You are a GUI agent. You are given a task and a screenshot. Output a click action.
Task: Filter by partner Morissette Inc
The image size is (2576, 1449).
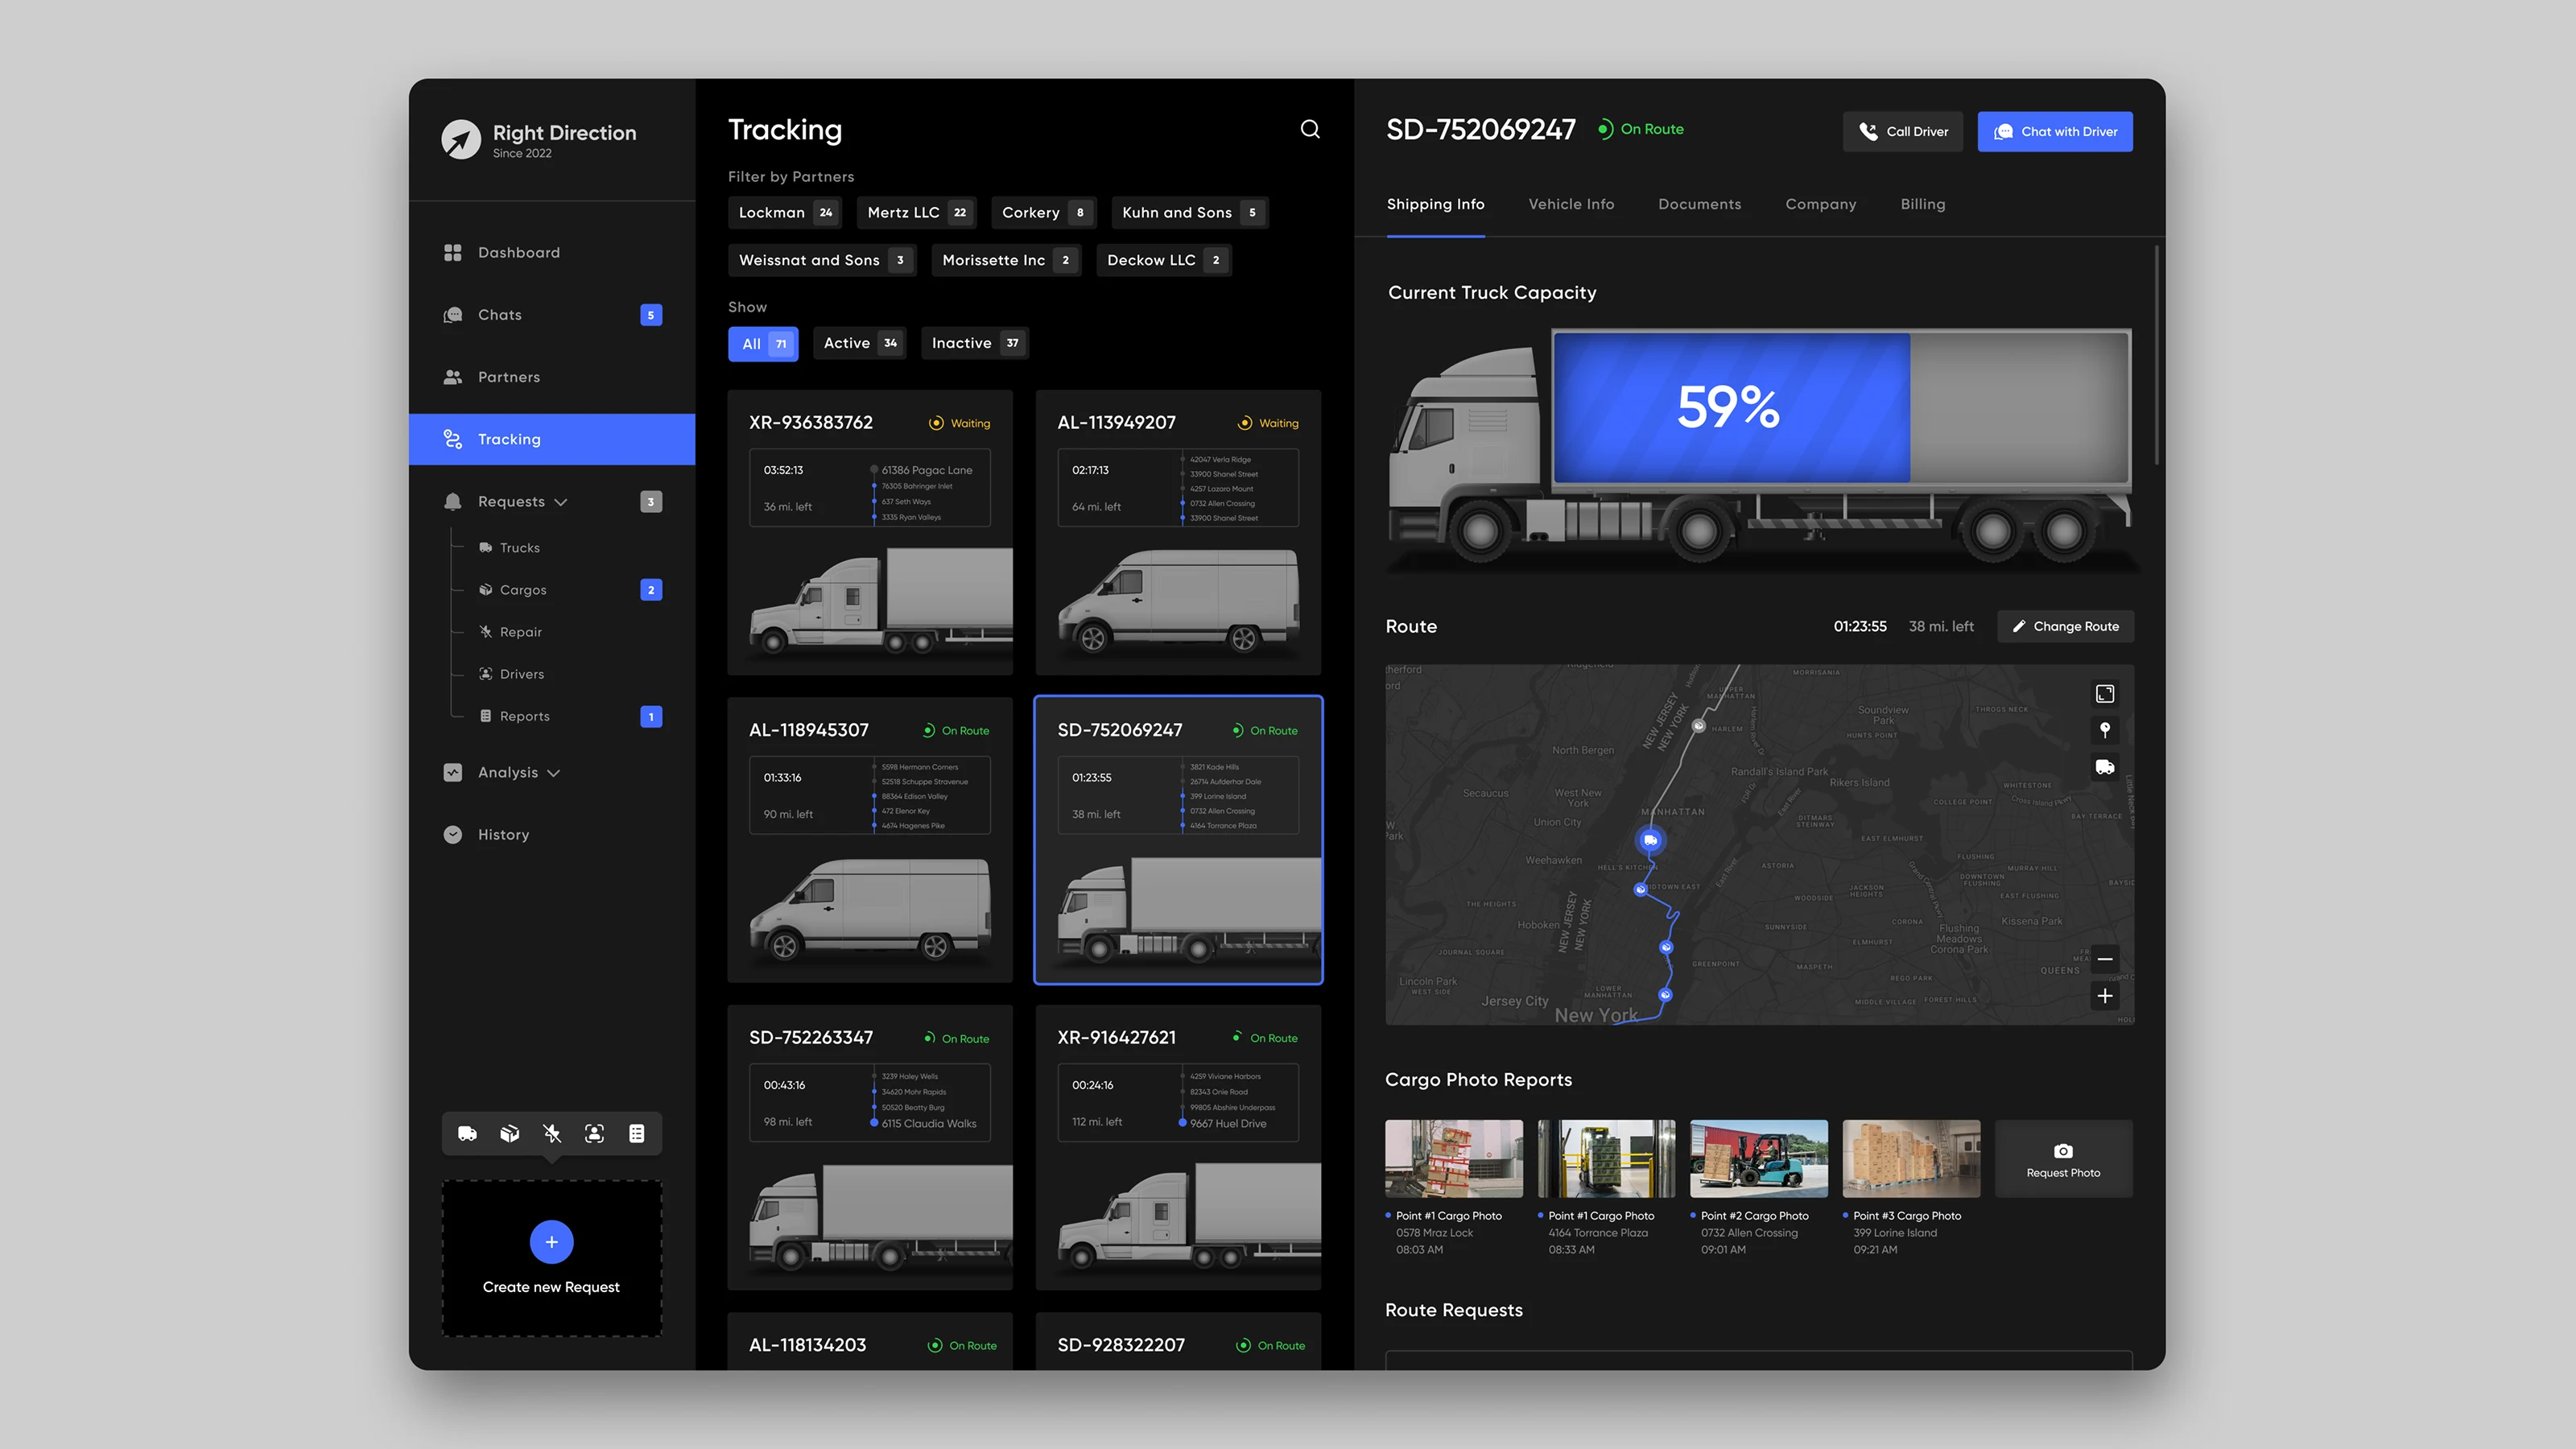pyautogui.click(x=1006, y=260)
